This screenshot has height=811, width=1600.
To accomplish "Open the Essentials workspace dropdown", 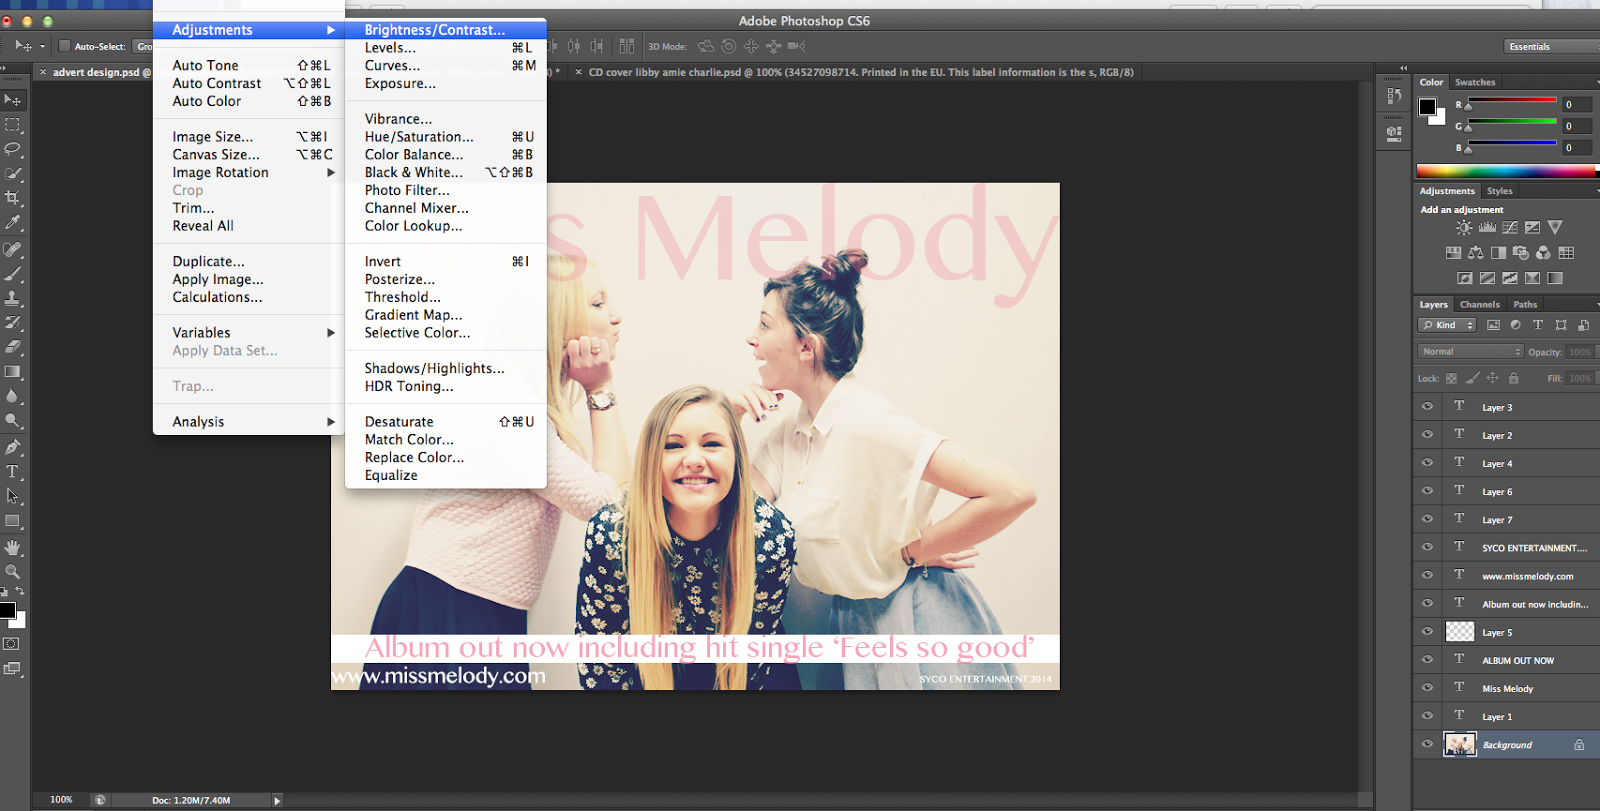I will click(x=1552, y=46).
